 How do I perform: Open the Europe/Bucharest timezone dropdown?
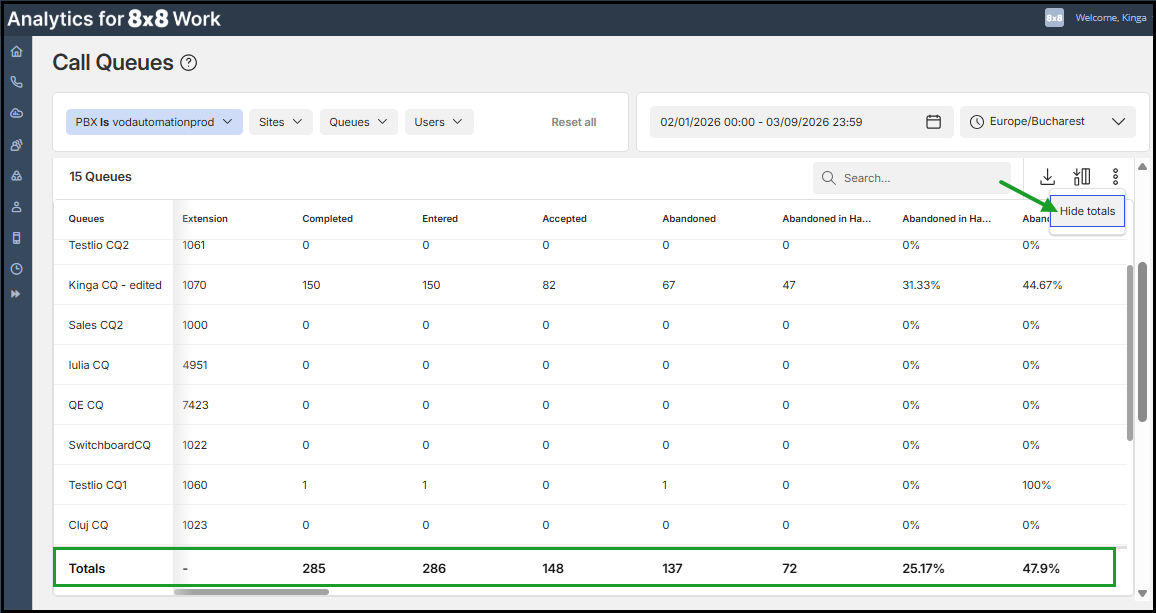[x=1047, y=122]
